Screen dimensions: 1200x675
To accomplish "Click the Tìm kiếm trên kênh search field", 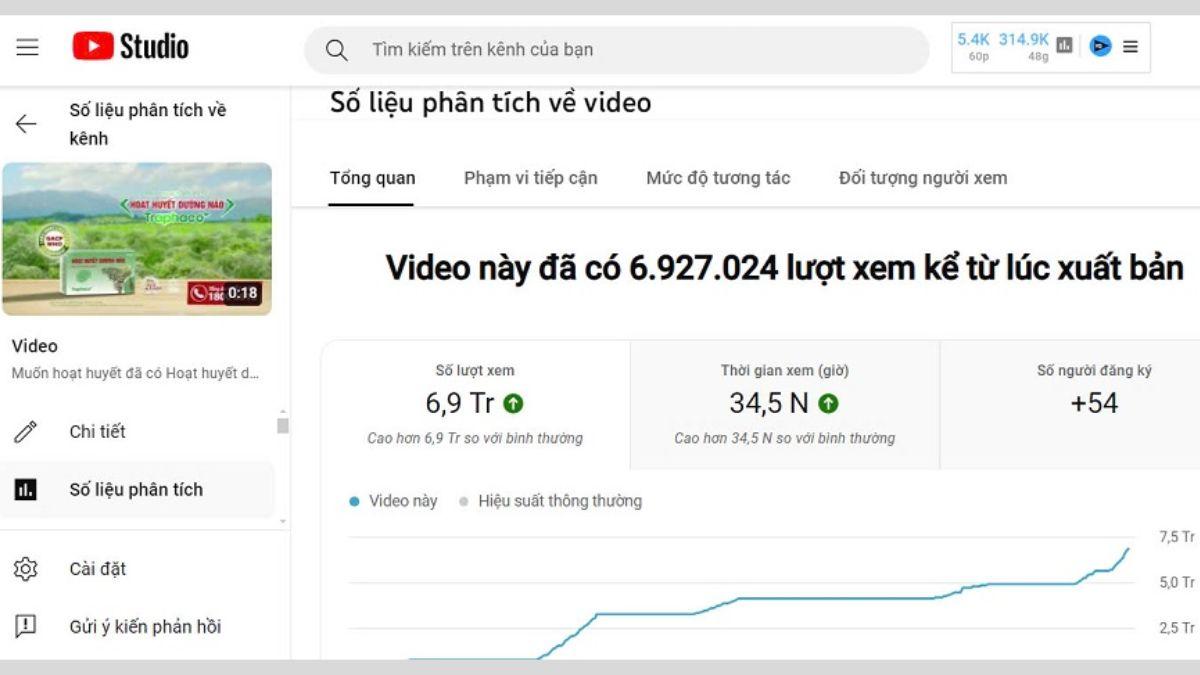I will (x=640, y=49).
